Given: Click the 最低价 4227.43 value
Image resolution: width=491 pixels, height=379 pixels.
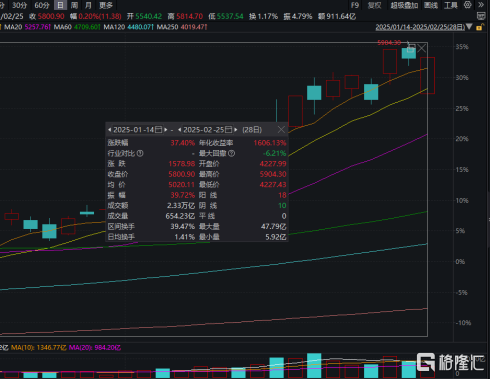Looking at the screenshot, I should (273, 185).
